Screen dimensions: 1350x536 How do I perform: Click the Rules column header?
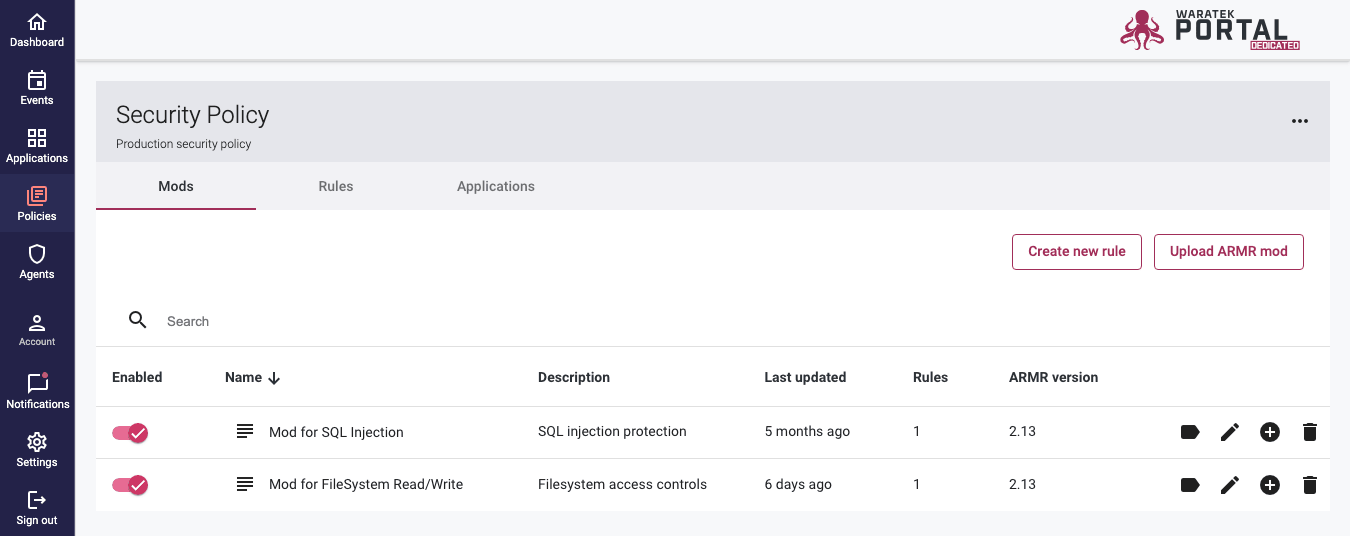[930, 377]
